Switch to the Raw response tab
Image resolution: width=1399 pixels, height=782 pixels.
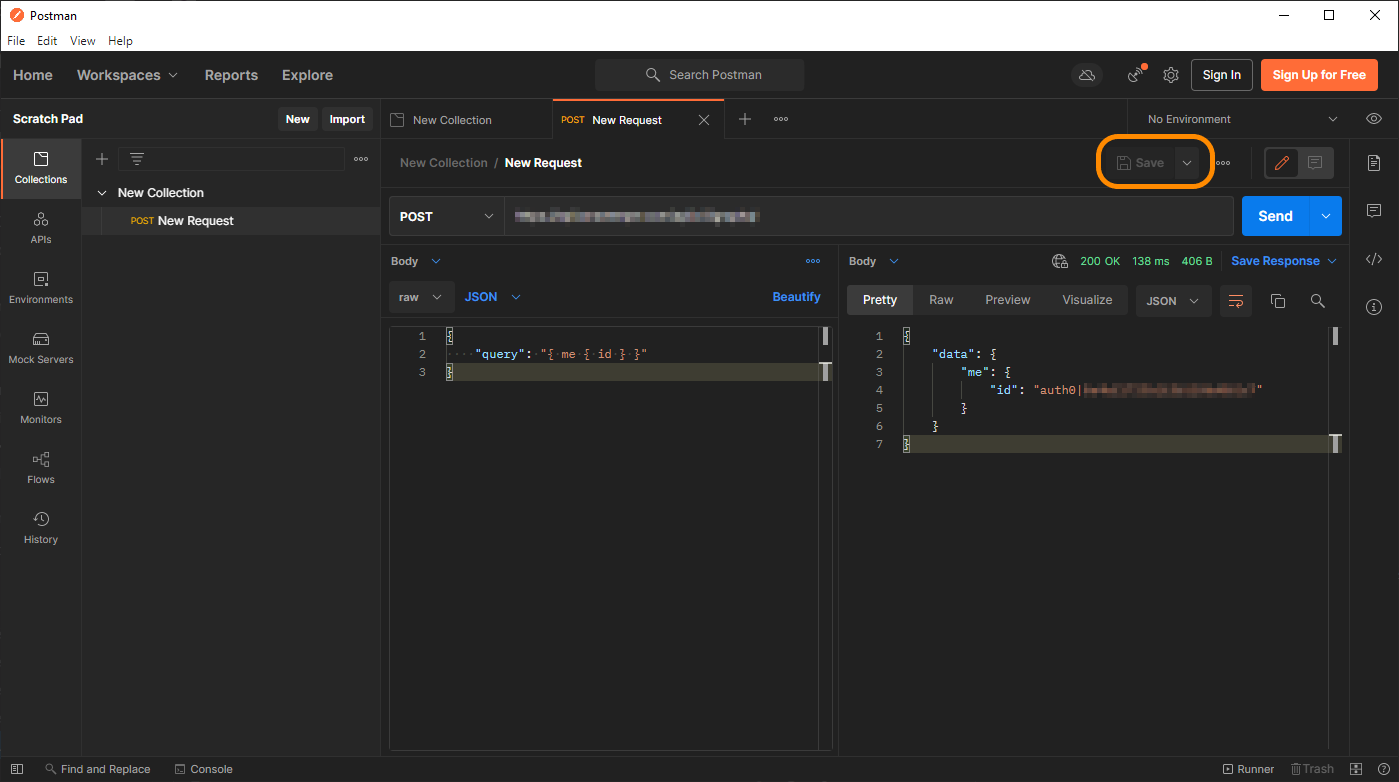tap(941, 300)
